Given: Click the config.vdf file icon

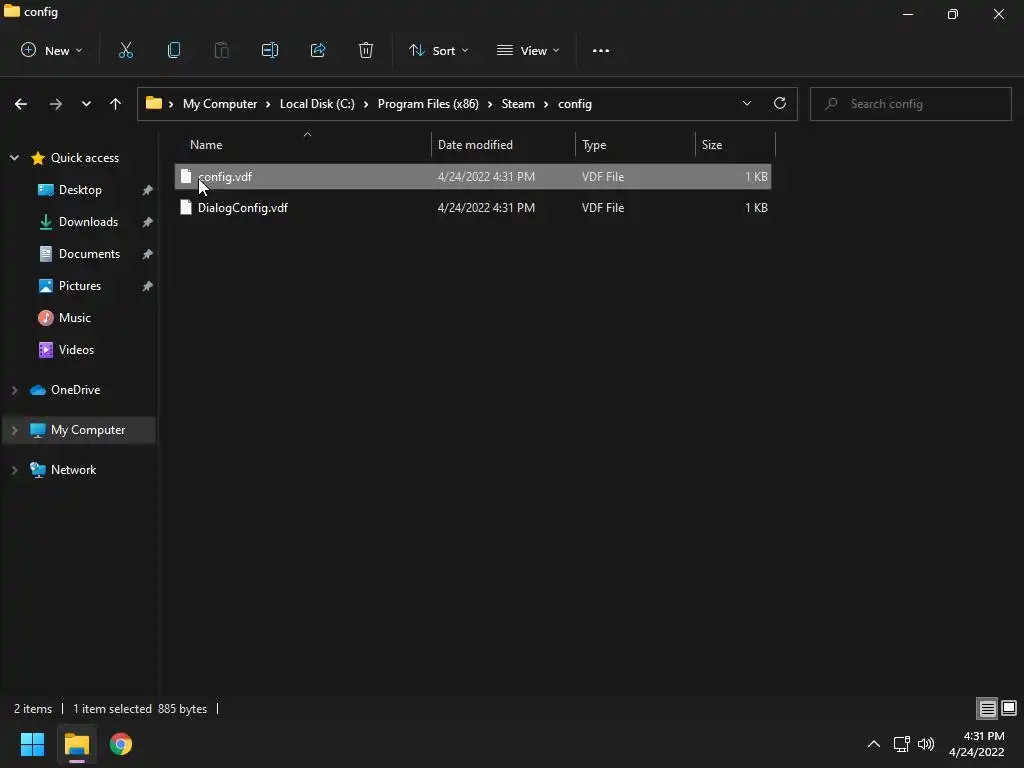Looking at the screenshot, I should [186, 176].
